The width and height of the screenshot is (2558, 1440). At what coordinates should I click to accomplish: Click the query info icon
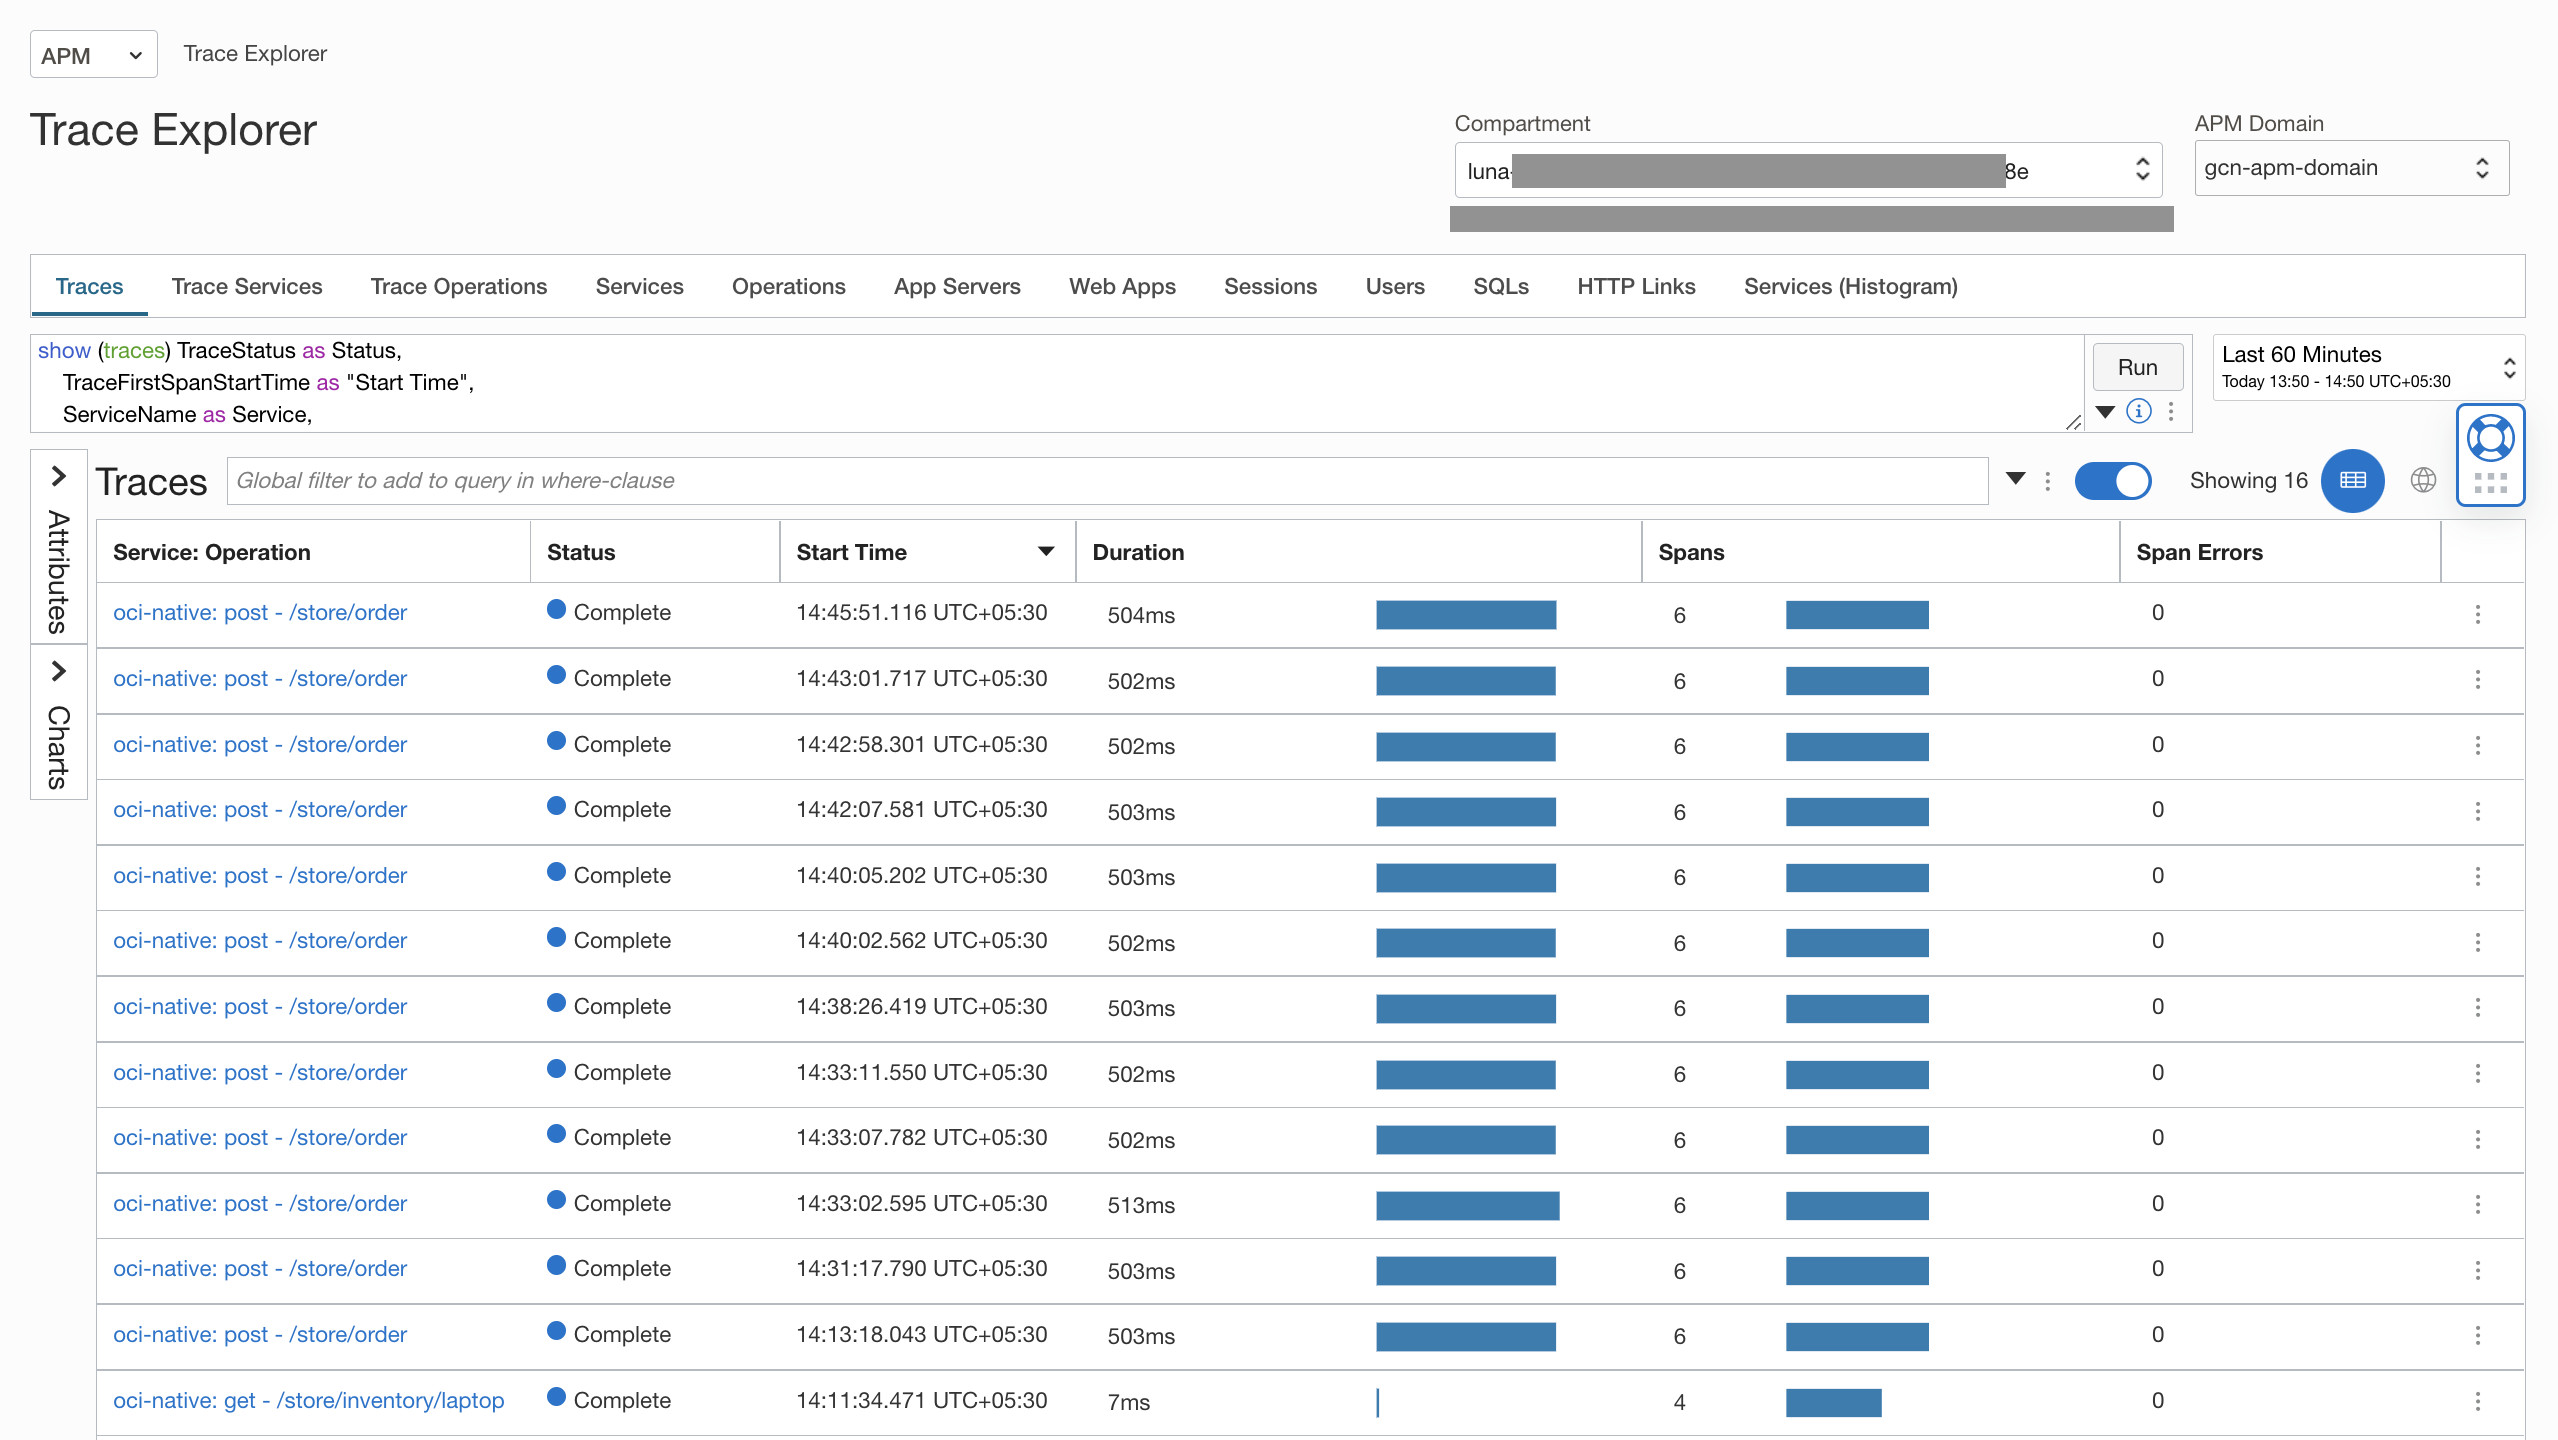(2138, 411)
